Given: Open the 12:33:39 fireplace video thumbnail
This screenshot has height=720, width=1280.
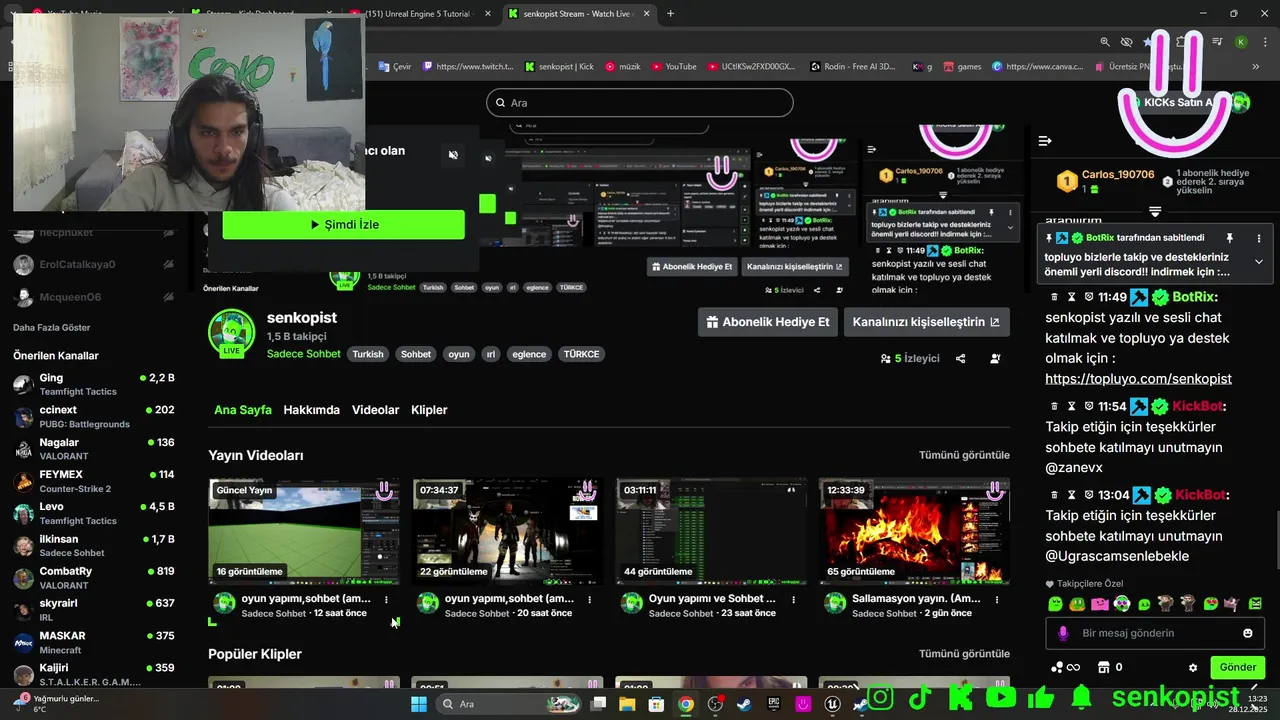Looking at the screenshot, I should [914, 531].
